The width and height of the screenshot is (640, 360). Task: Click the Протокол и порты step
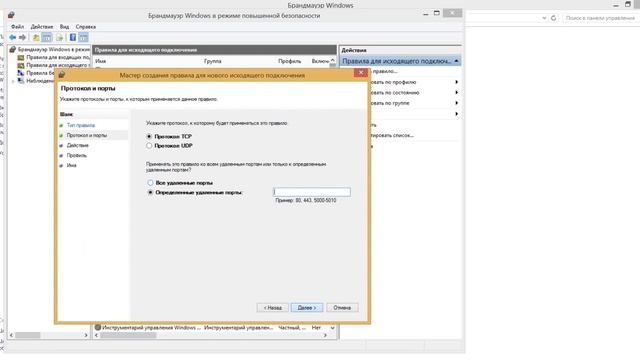[x=87, y=135]
